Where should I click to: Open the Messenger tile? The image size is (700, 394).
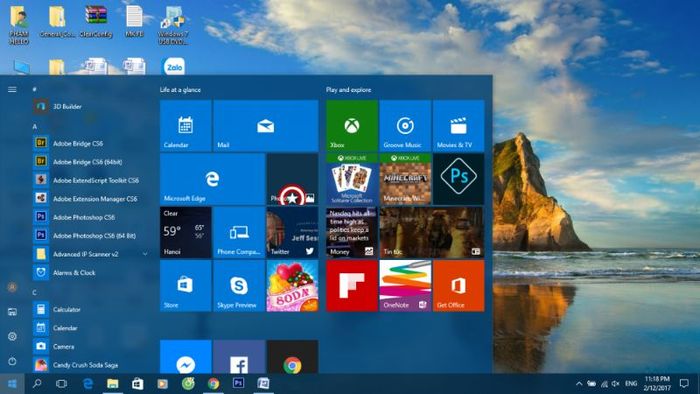(x=186, y=357)
